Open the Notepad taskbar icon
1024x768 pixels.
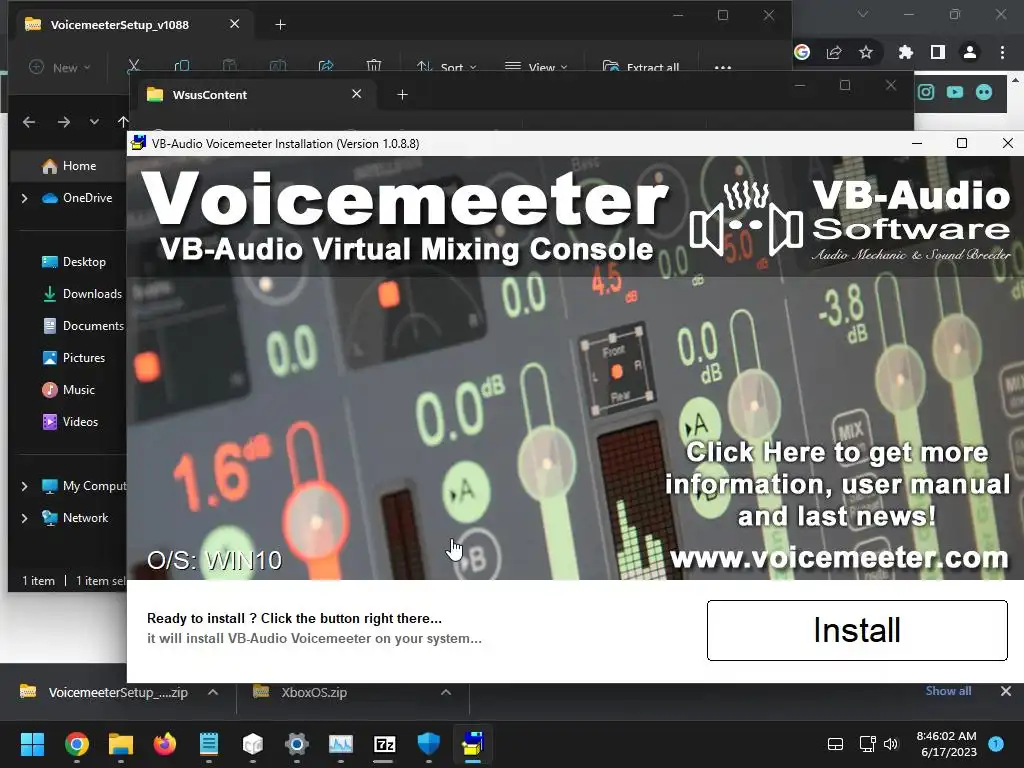pos(209,744)
